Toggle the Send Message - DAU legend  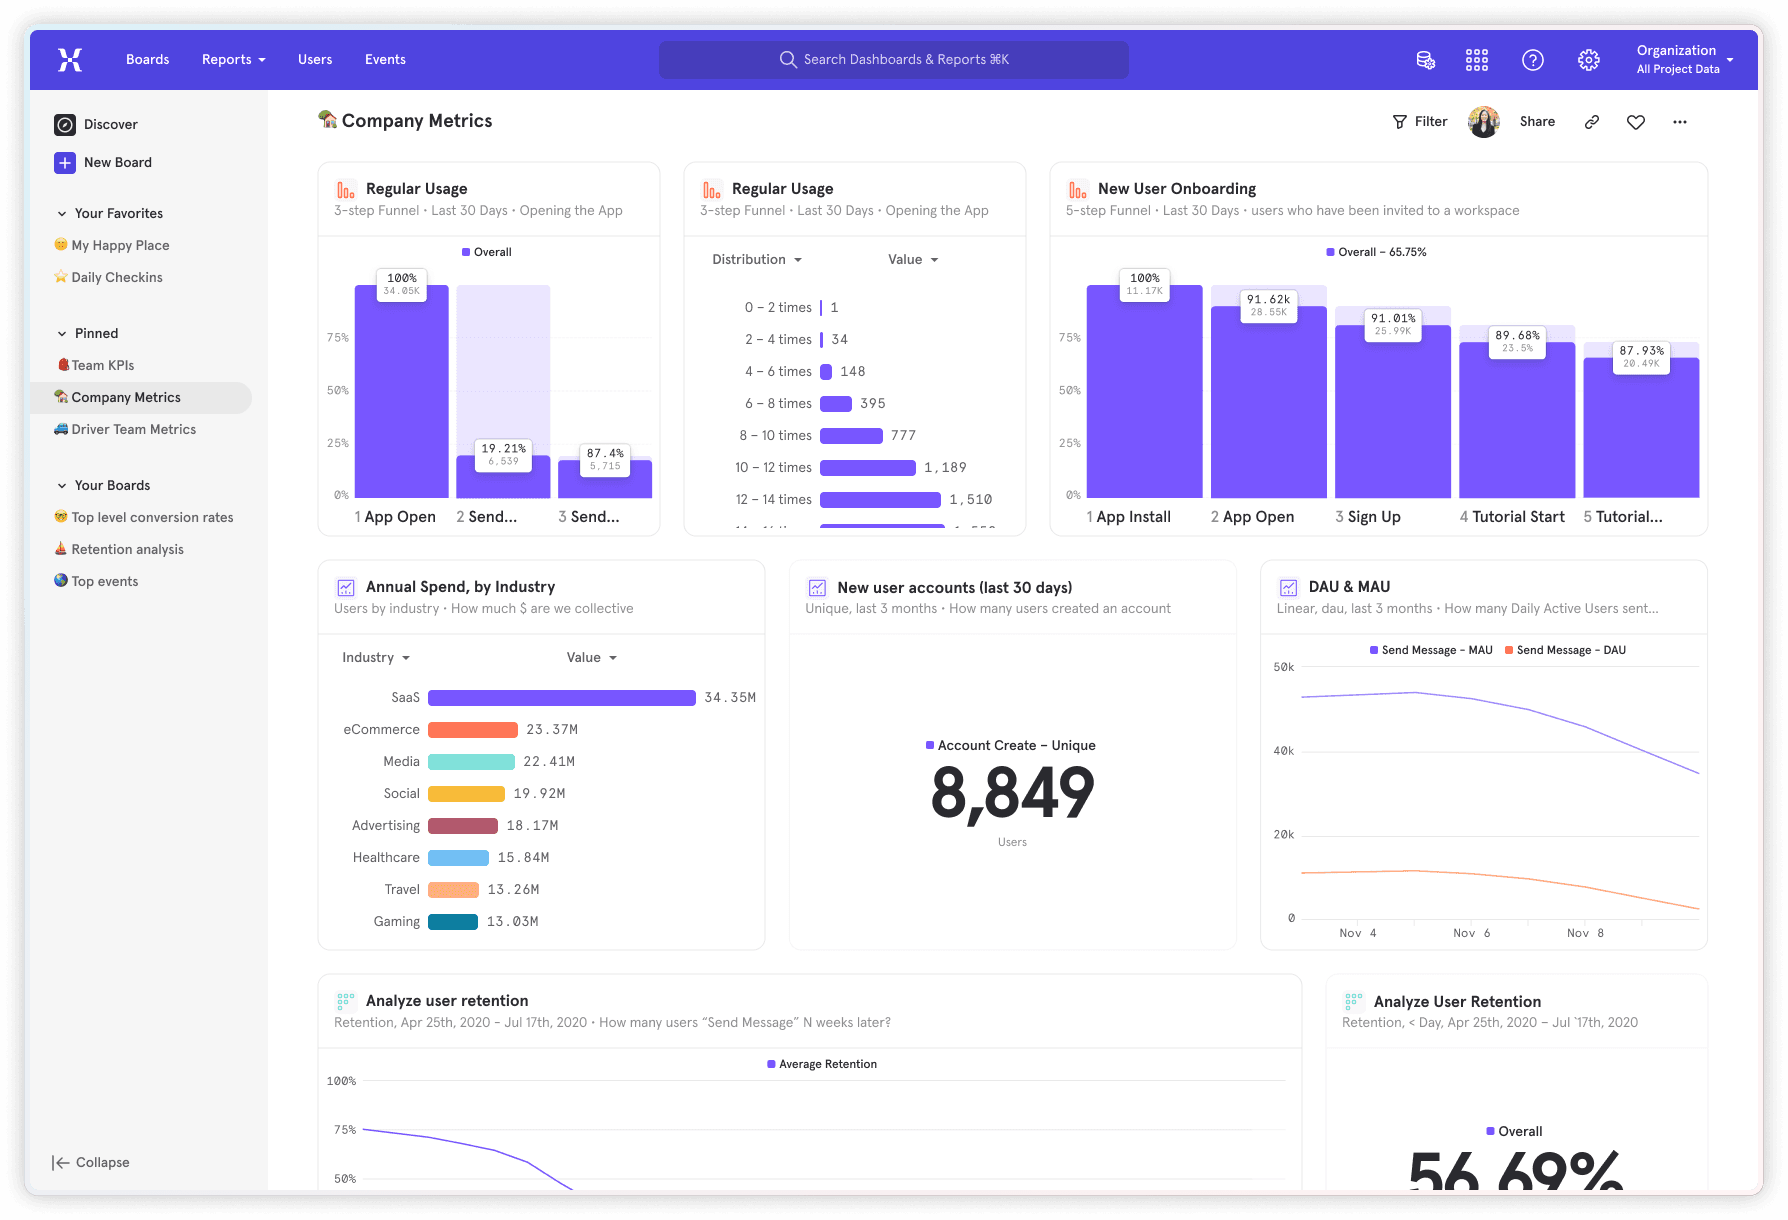(x=1565, y=650)
